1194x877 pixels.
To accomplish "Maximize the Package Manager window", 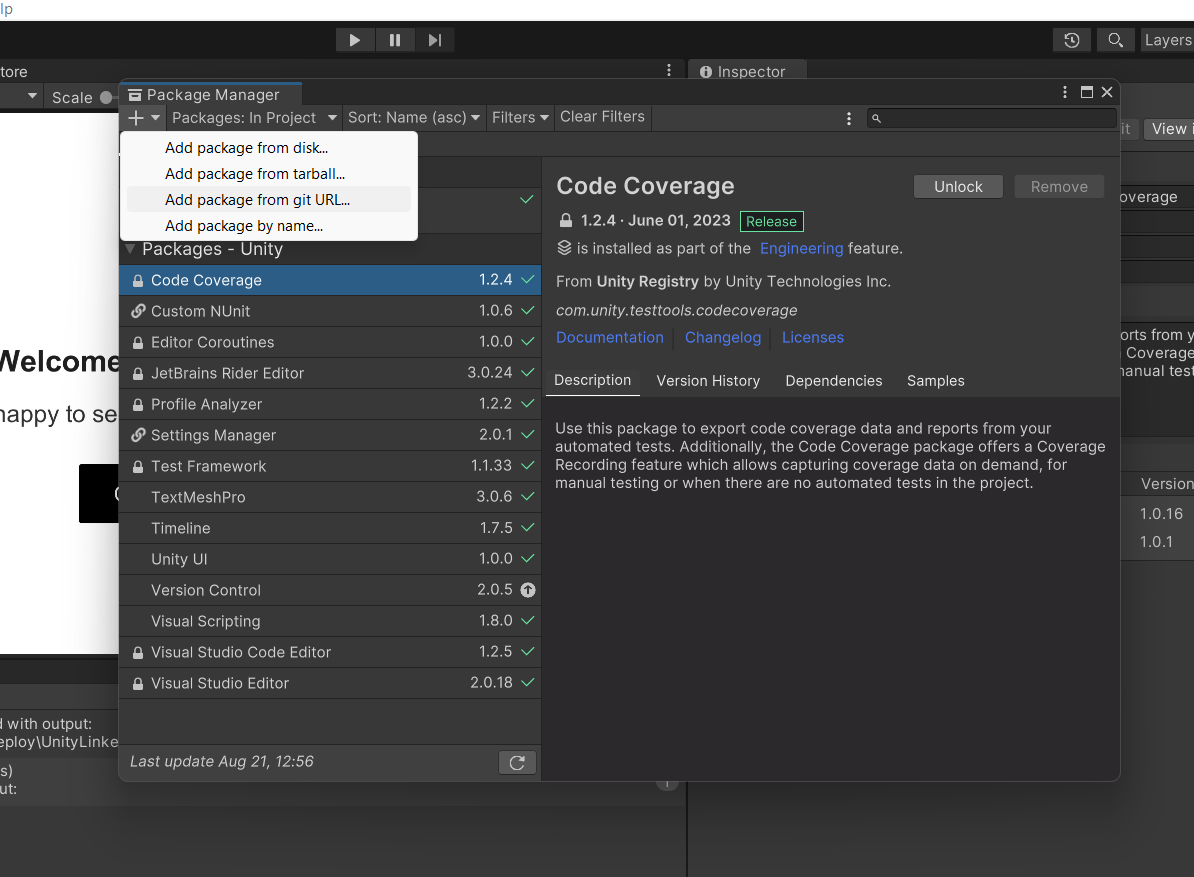I will tap(1087, 92).
